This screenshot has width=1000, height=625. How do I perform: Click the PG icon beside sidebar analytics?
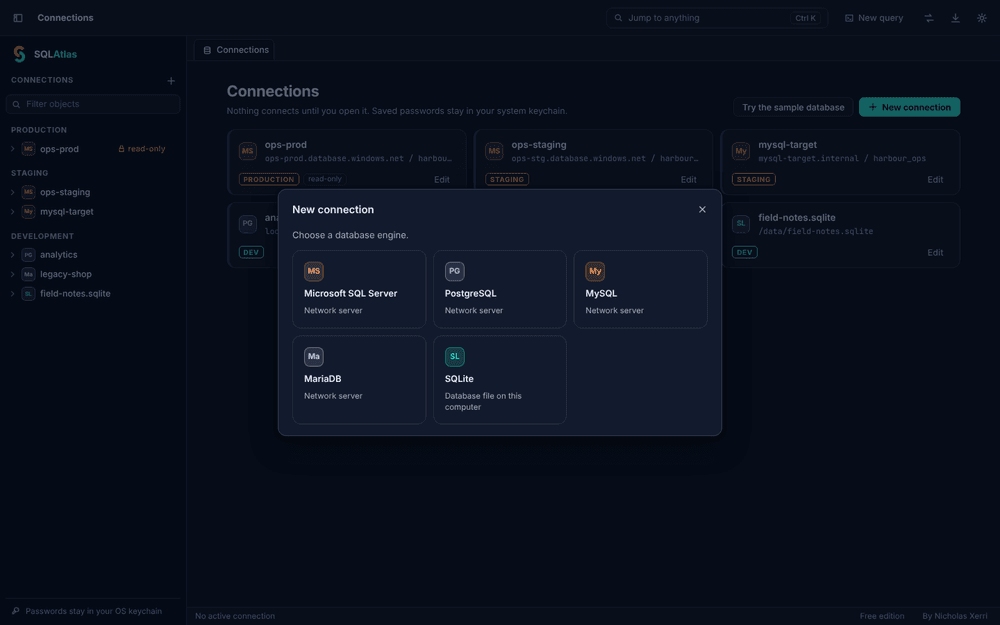(28, 254)
